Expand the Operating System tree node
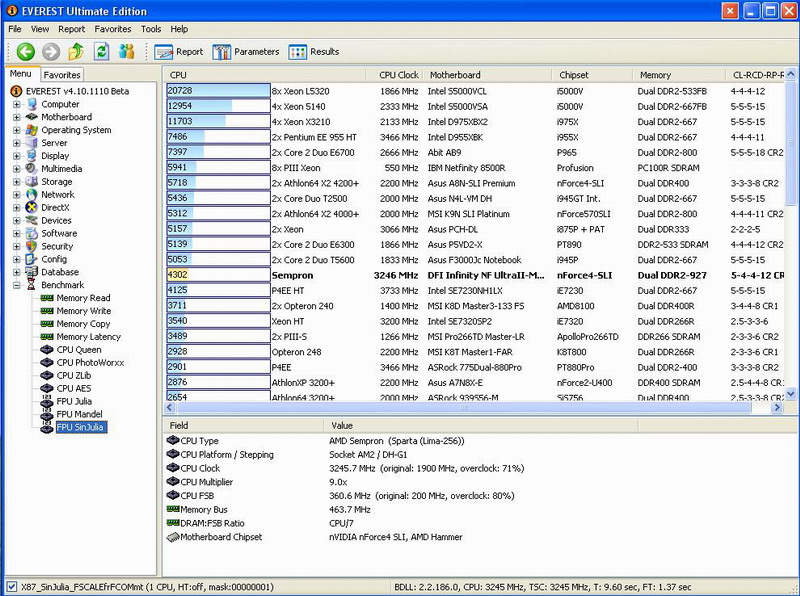800x596 pixels. [x=17, y=130]
